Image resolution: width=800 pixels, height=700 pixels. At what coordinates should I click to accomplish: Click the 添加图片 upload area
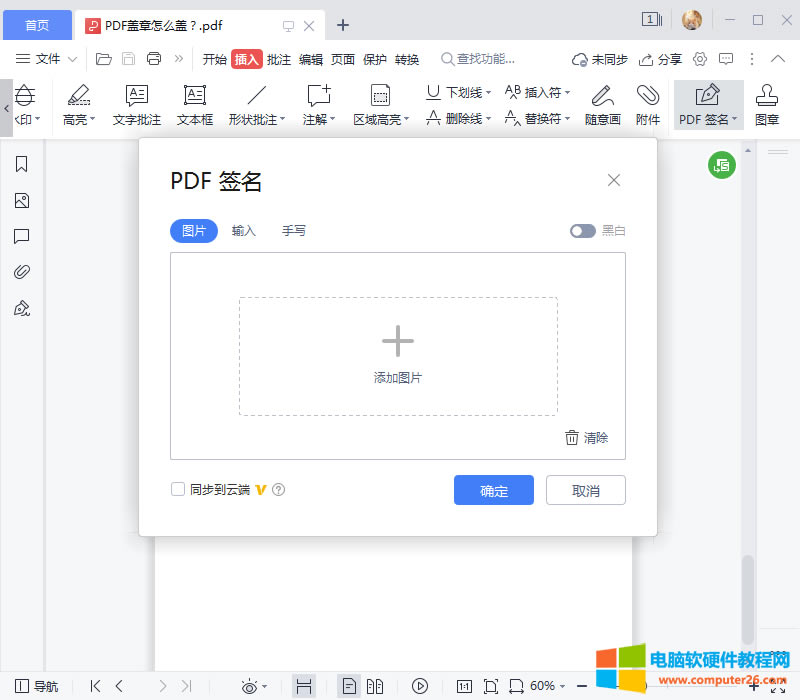click(398, 356)
